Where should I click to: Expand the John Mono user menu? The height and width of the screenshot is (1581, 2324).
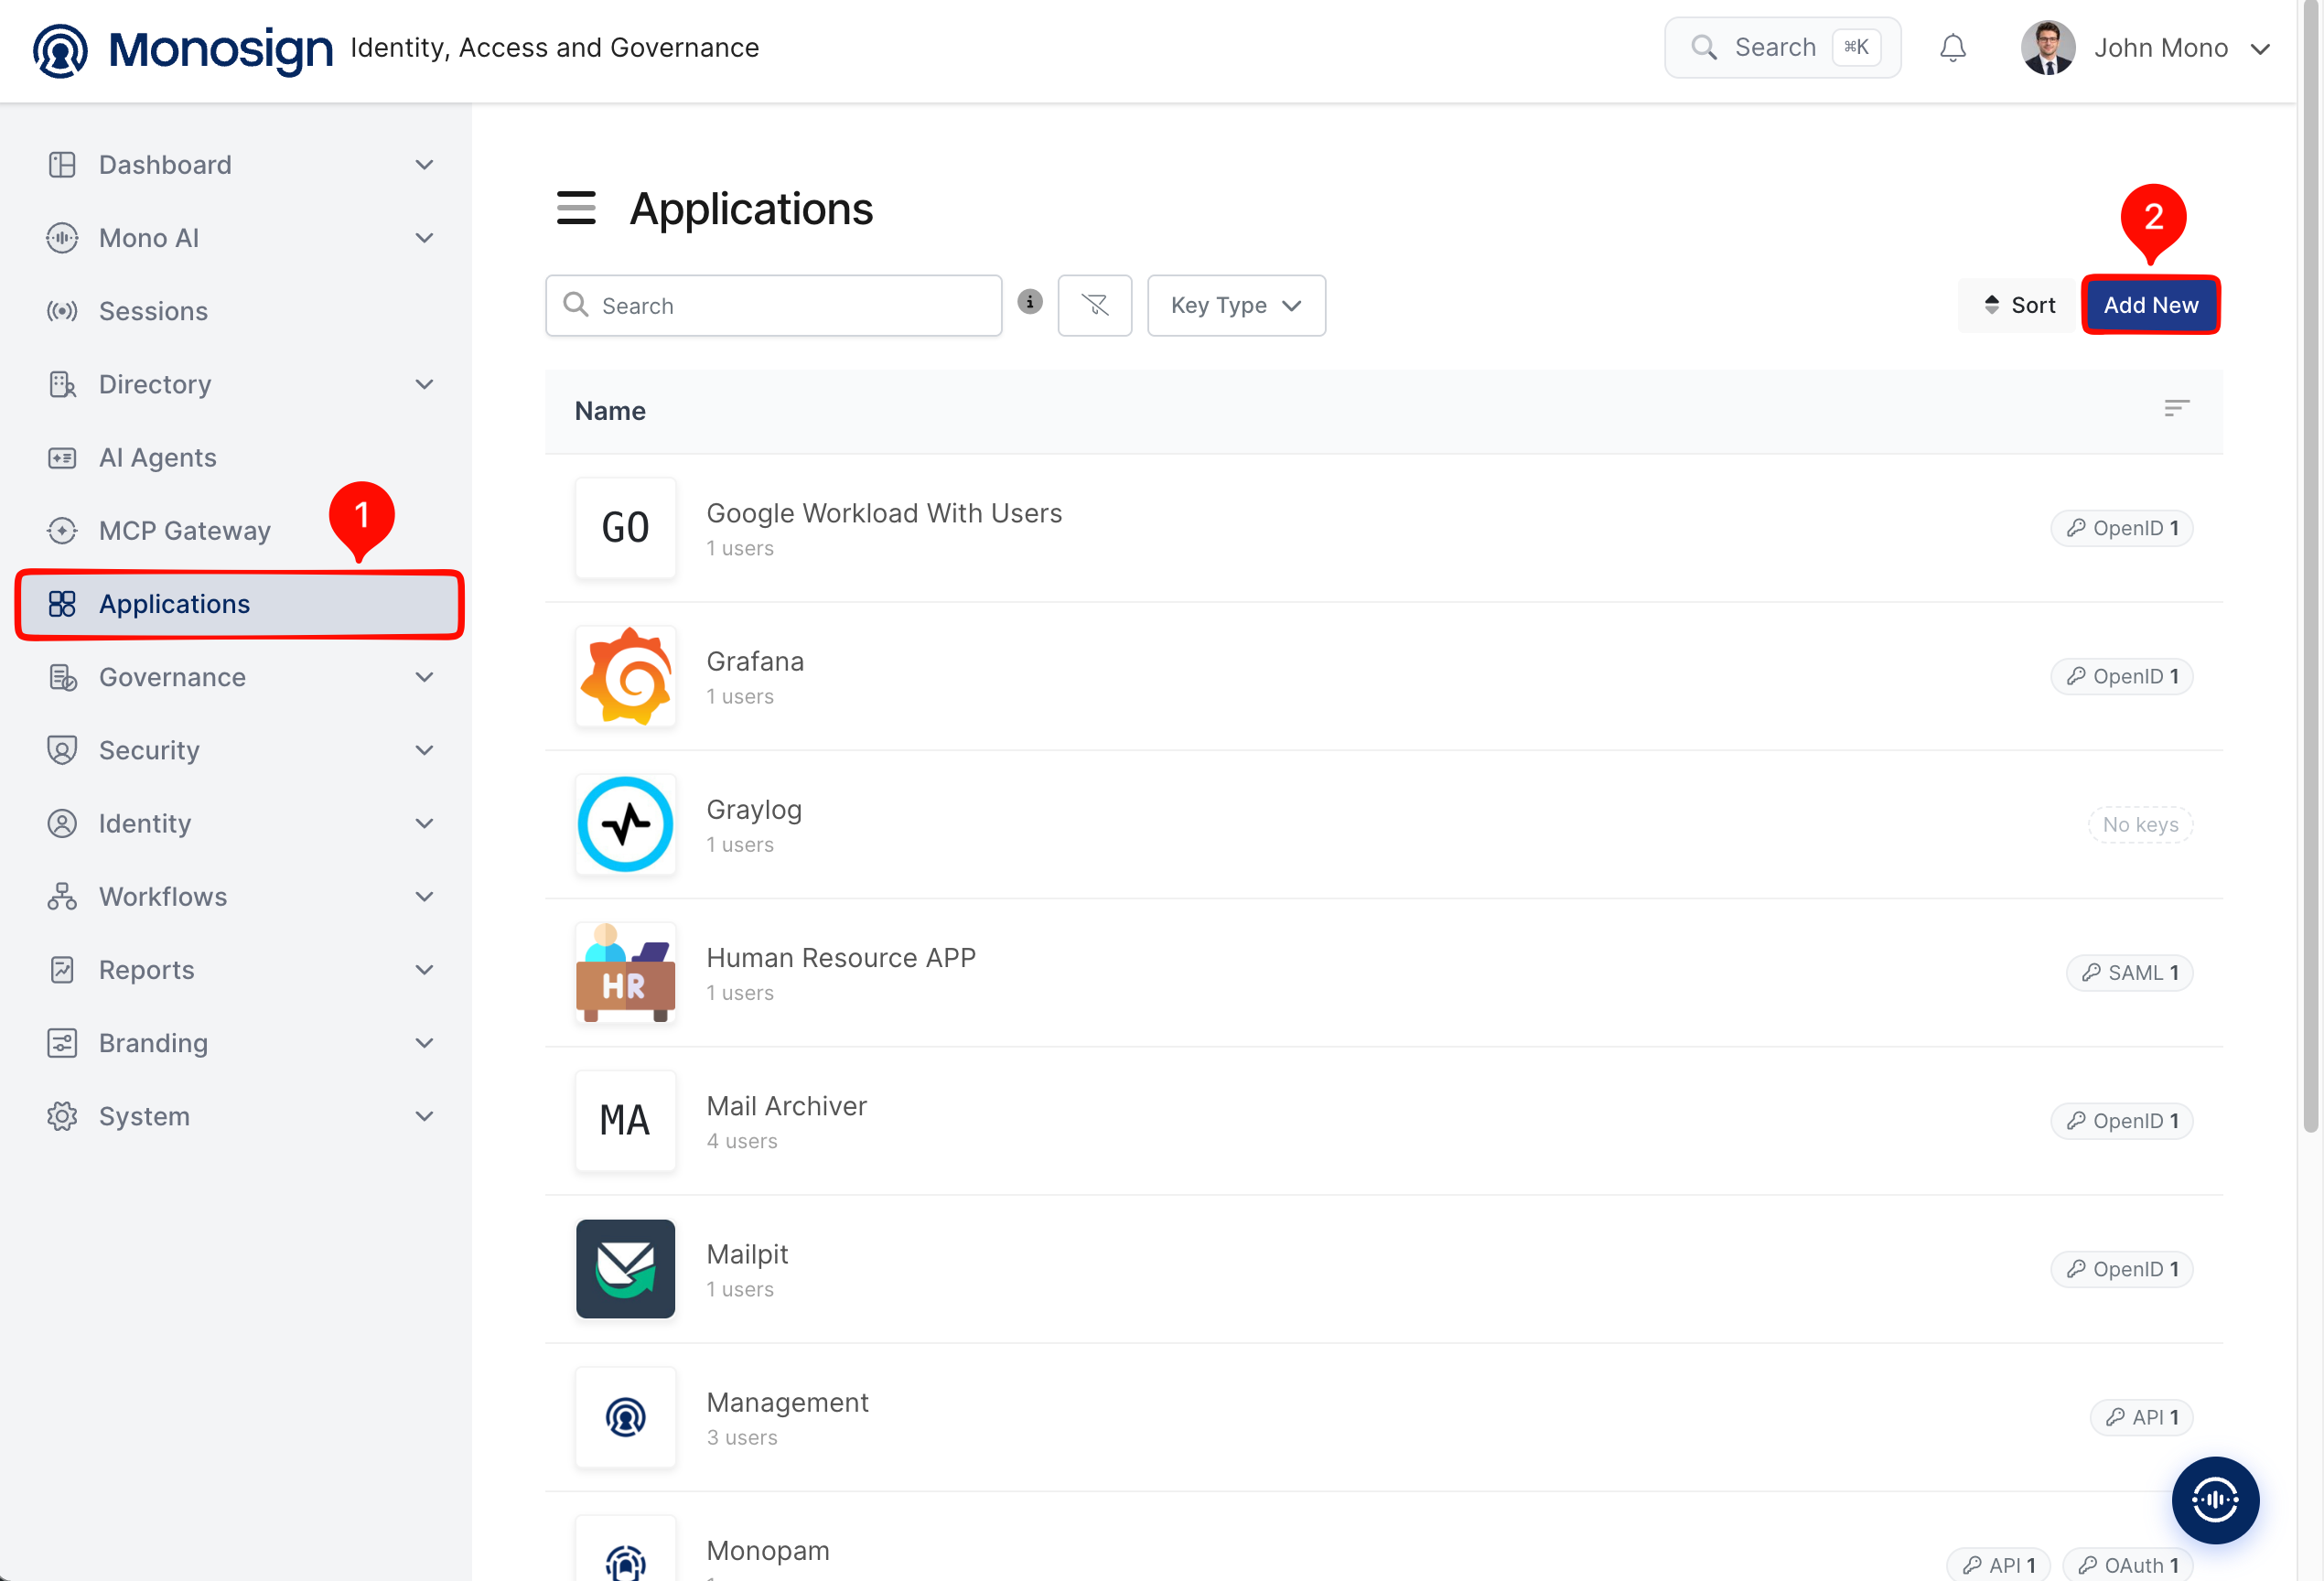point(2145,48)
